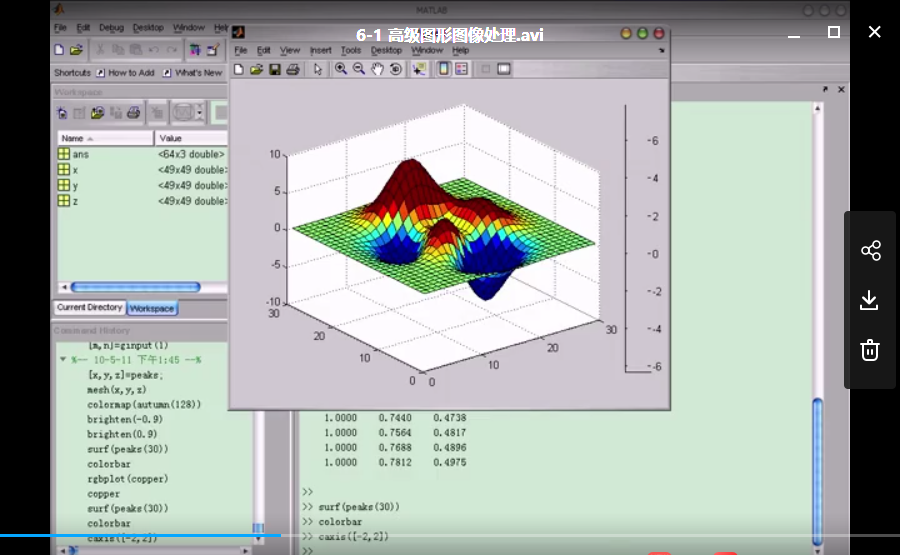Click the Data Cursor tool icon
Viewport: 900px width, 555px height.
point(419,69)
